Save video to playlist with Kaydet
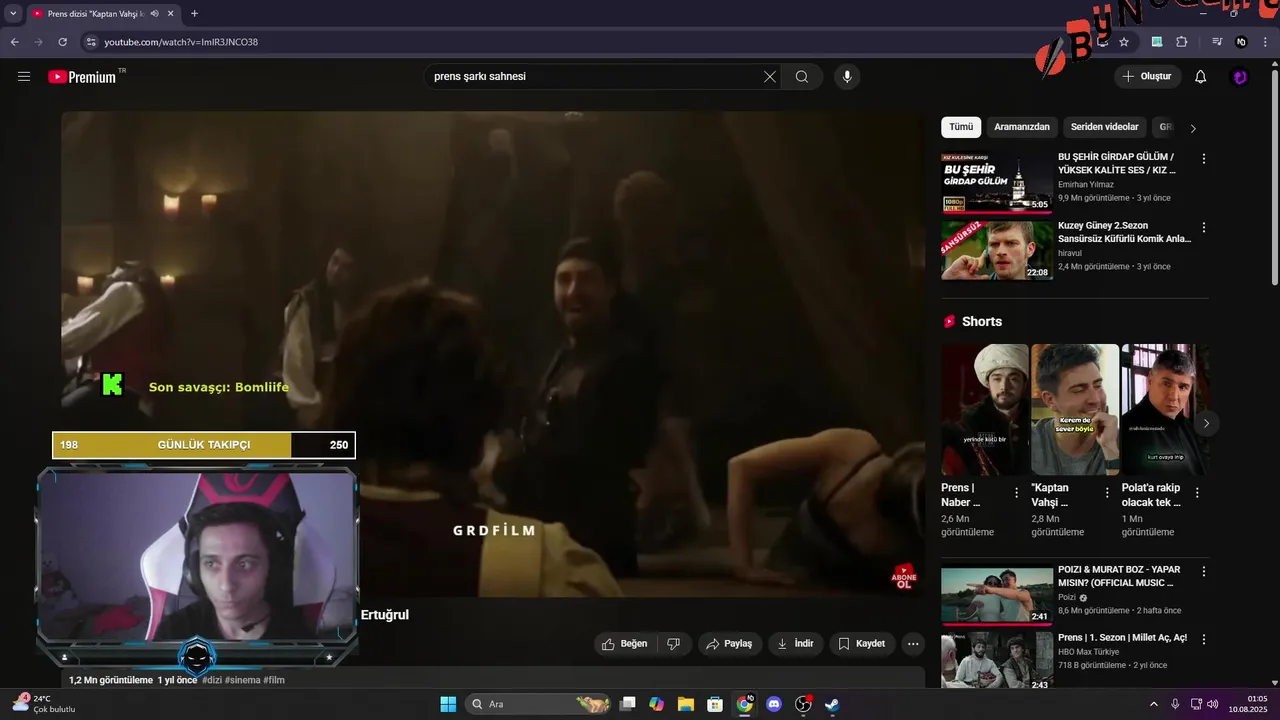Image resolution: width=1280 pixels, height=720 pixels. coord(862,644)
